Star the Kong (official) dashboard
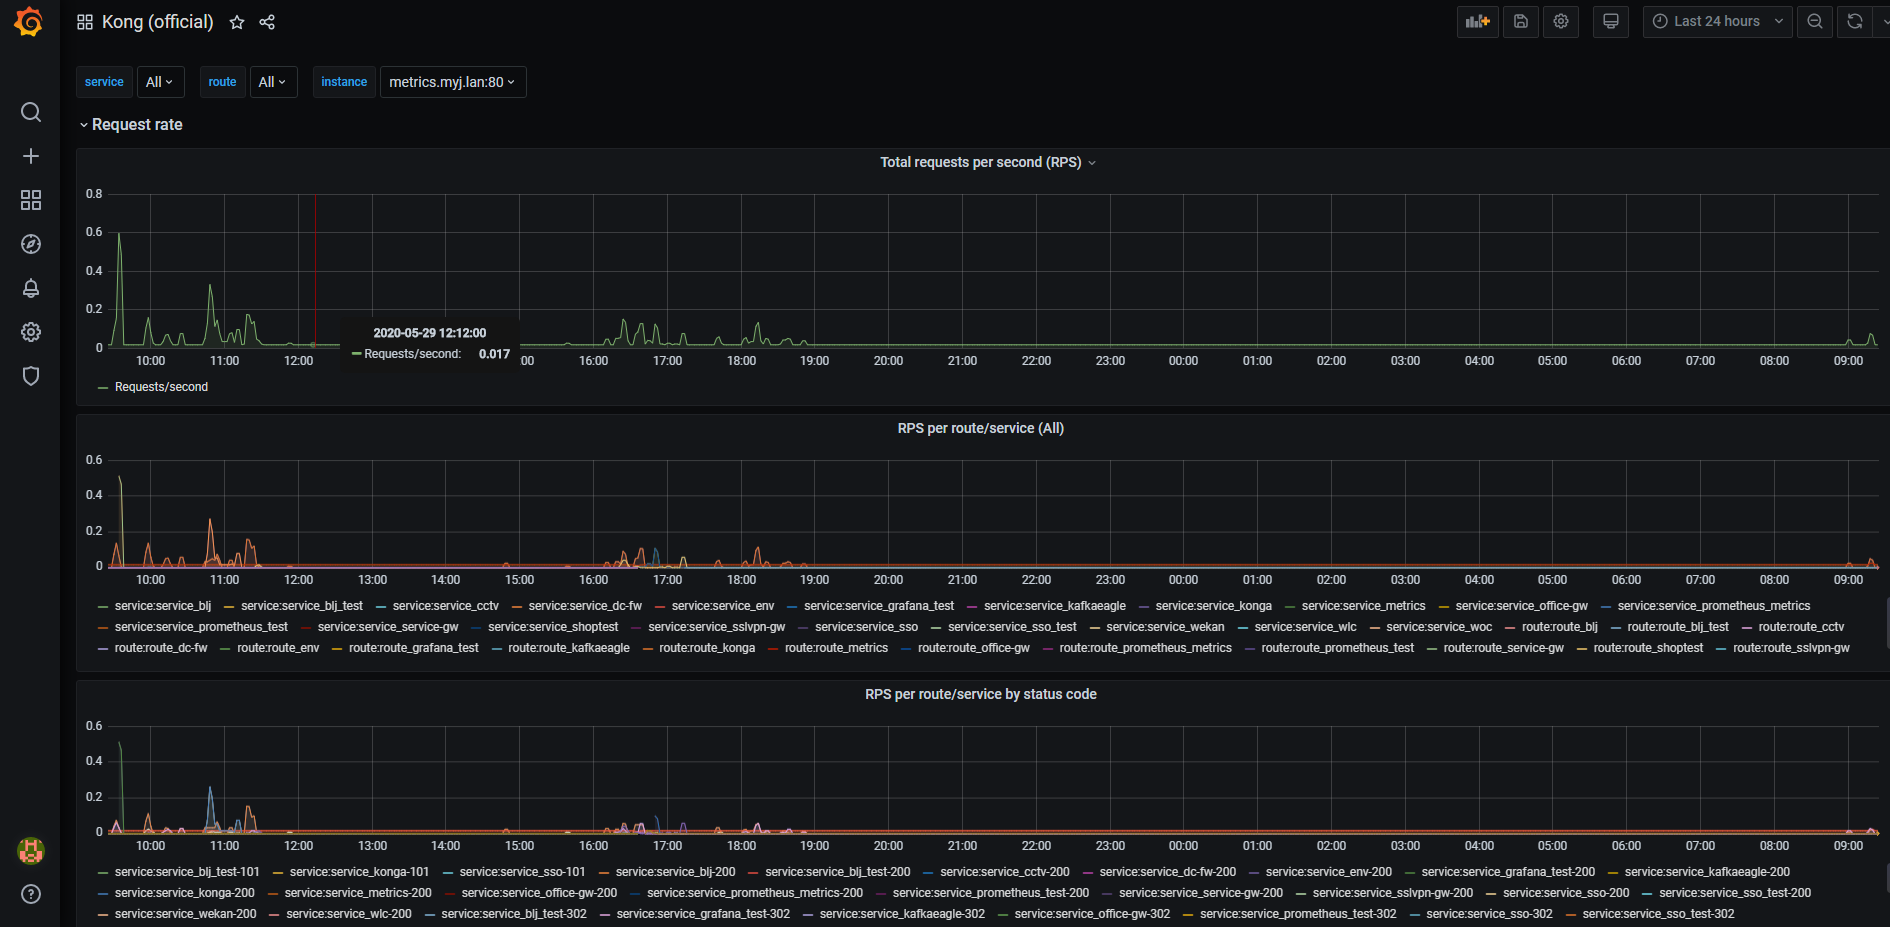The width and height of the screenshot is (1890, 927). [x=237, y=22]
